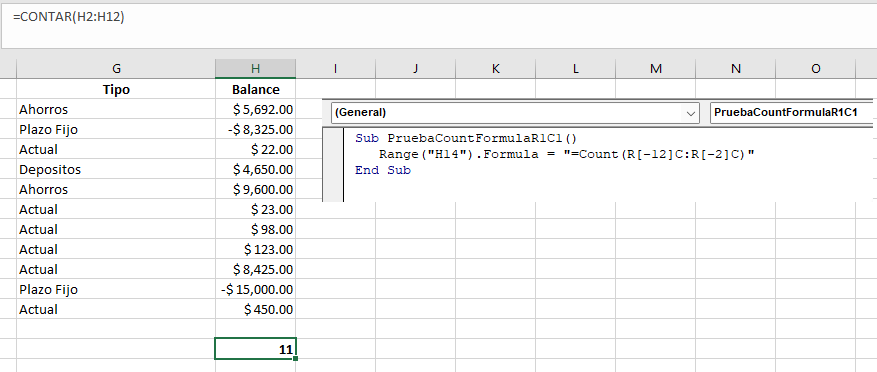877x372 pixels.
Task: Select column M header
Action: click(x=656, y=69)
